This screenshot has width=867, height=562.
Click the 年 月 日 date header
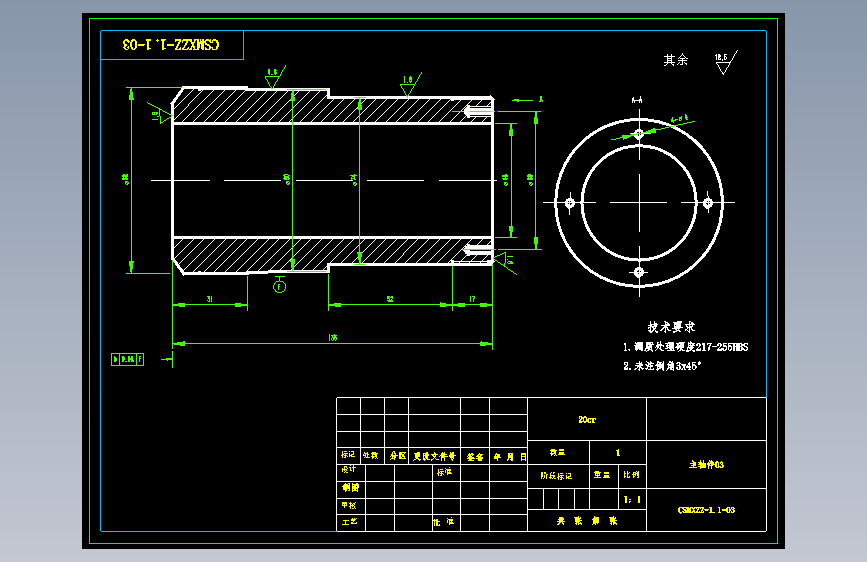tap(510, 457)
